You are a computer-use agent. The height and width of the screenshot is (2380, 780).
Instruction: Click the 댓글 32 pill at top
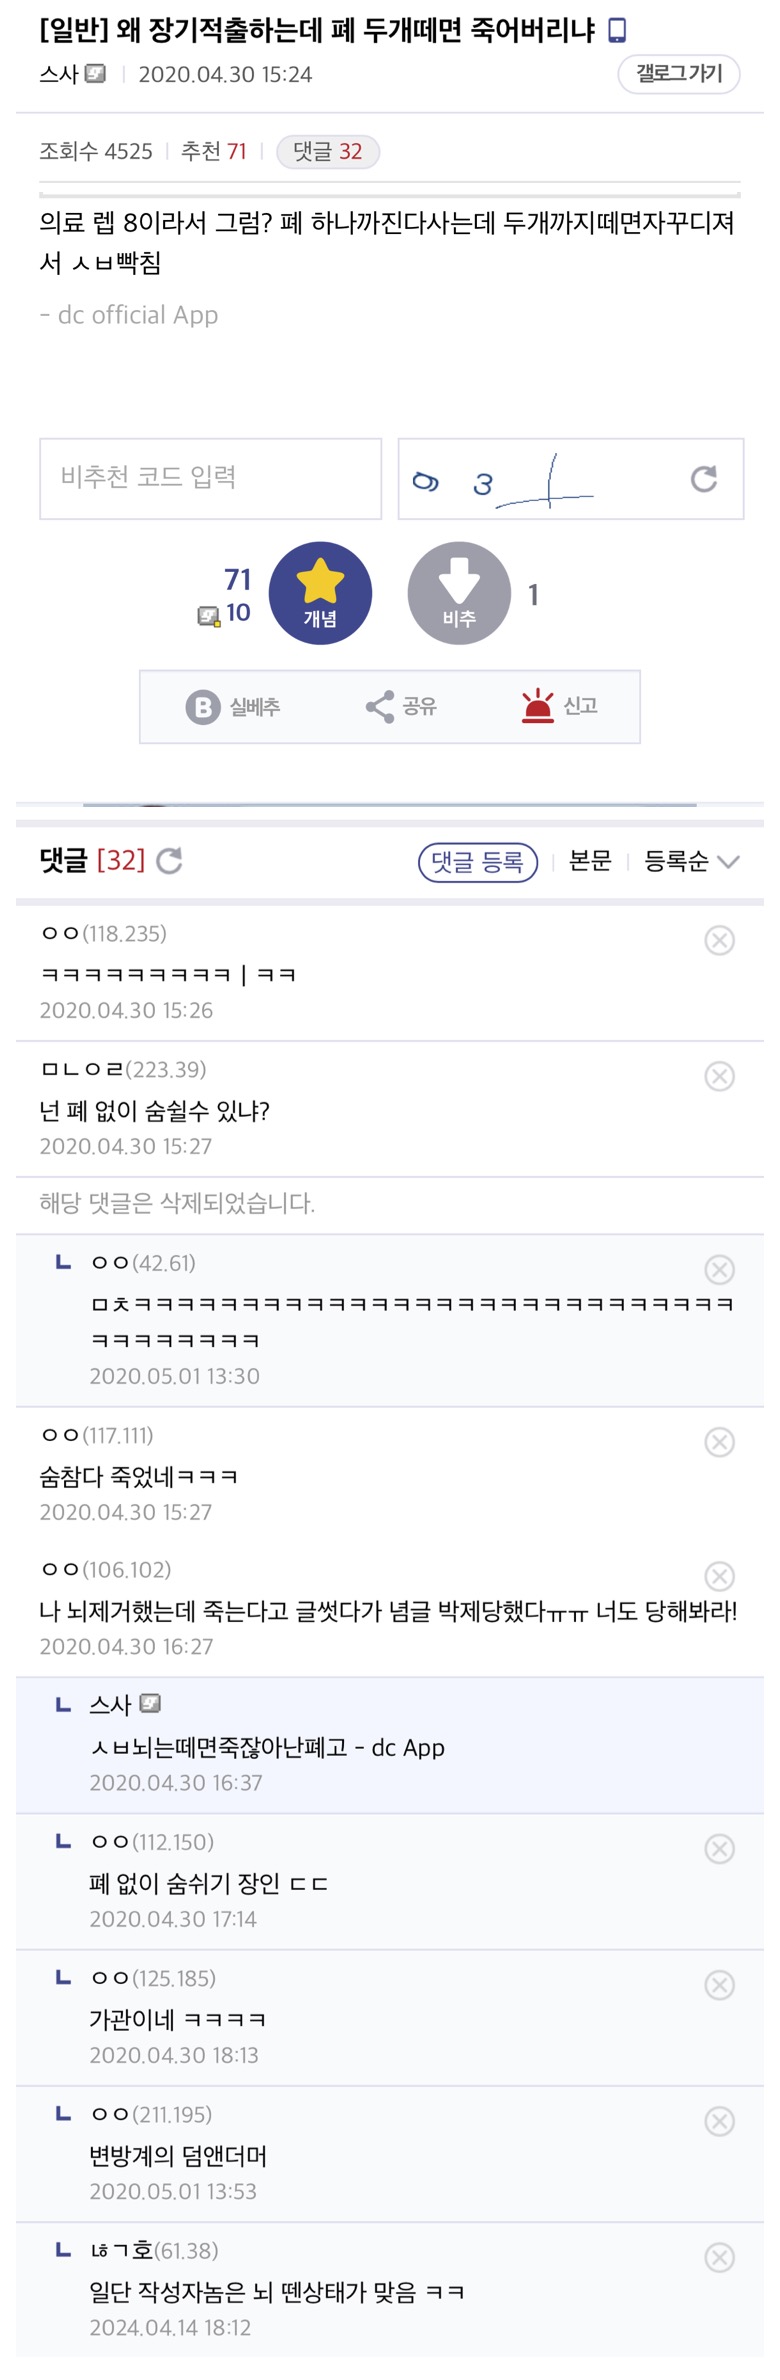click(x=327, y=152)
